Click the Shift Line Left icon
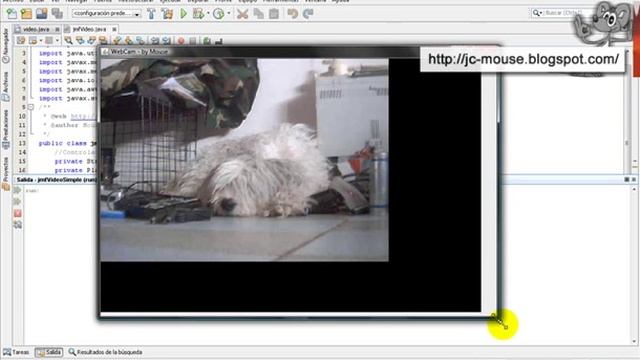Viewport: 640px width, 360px height. coord(155,40)
